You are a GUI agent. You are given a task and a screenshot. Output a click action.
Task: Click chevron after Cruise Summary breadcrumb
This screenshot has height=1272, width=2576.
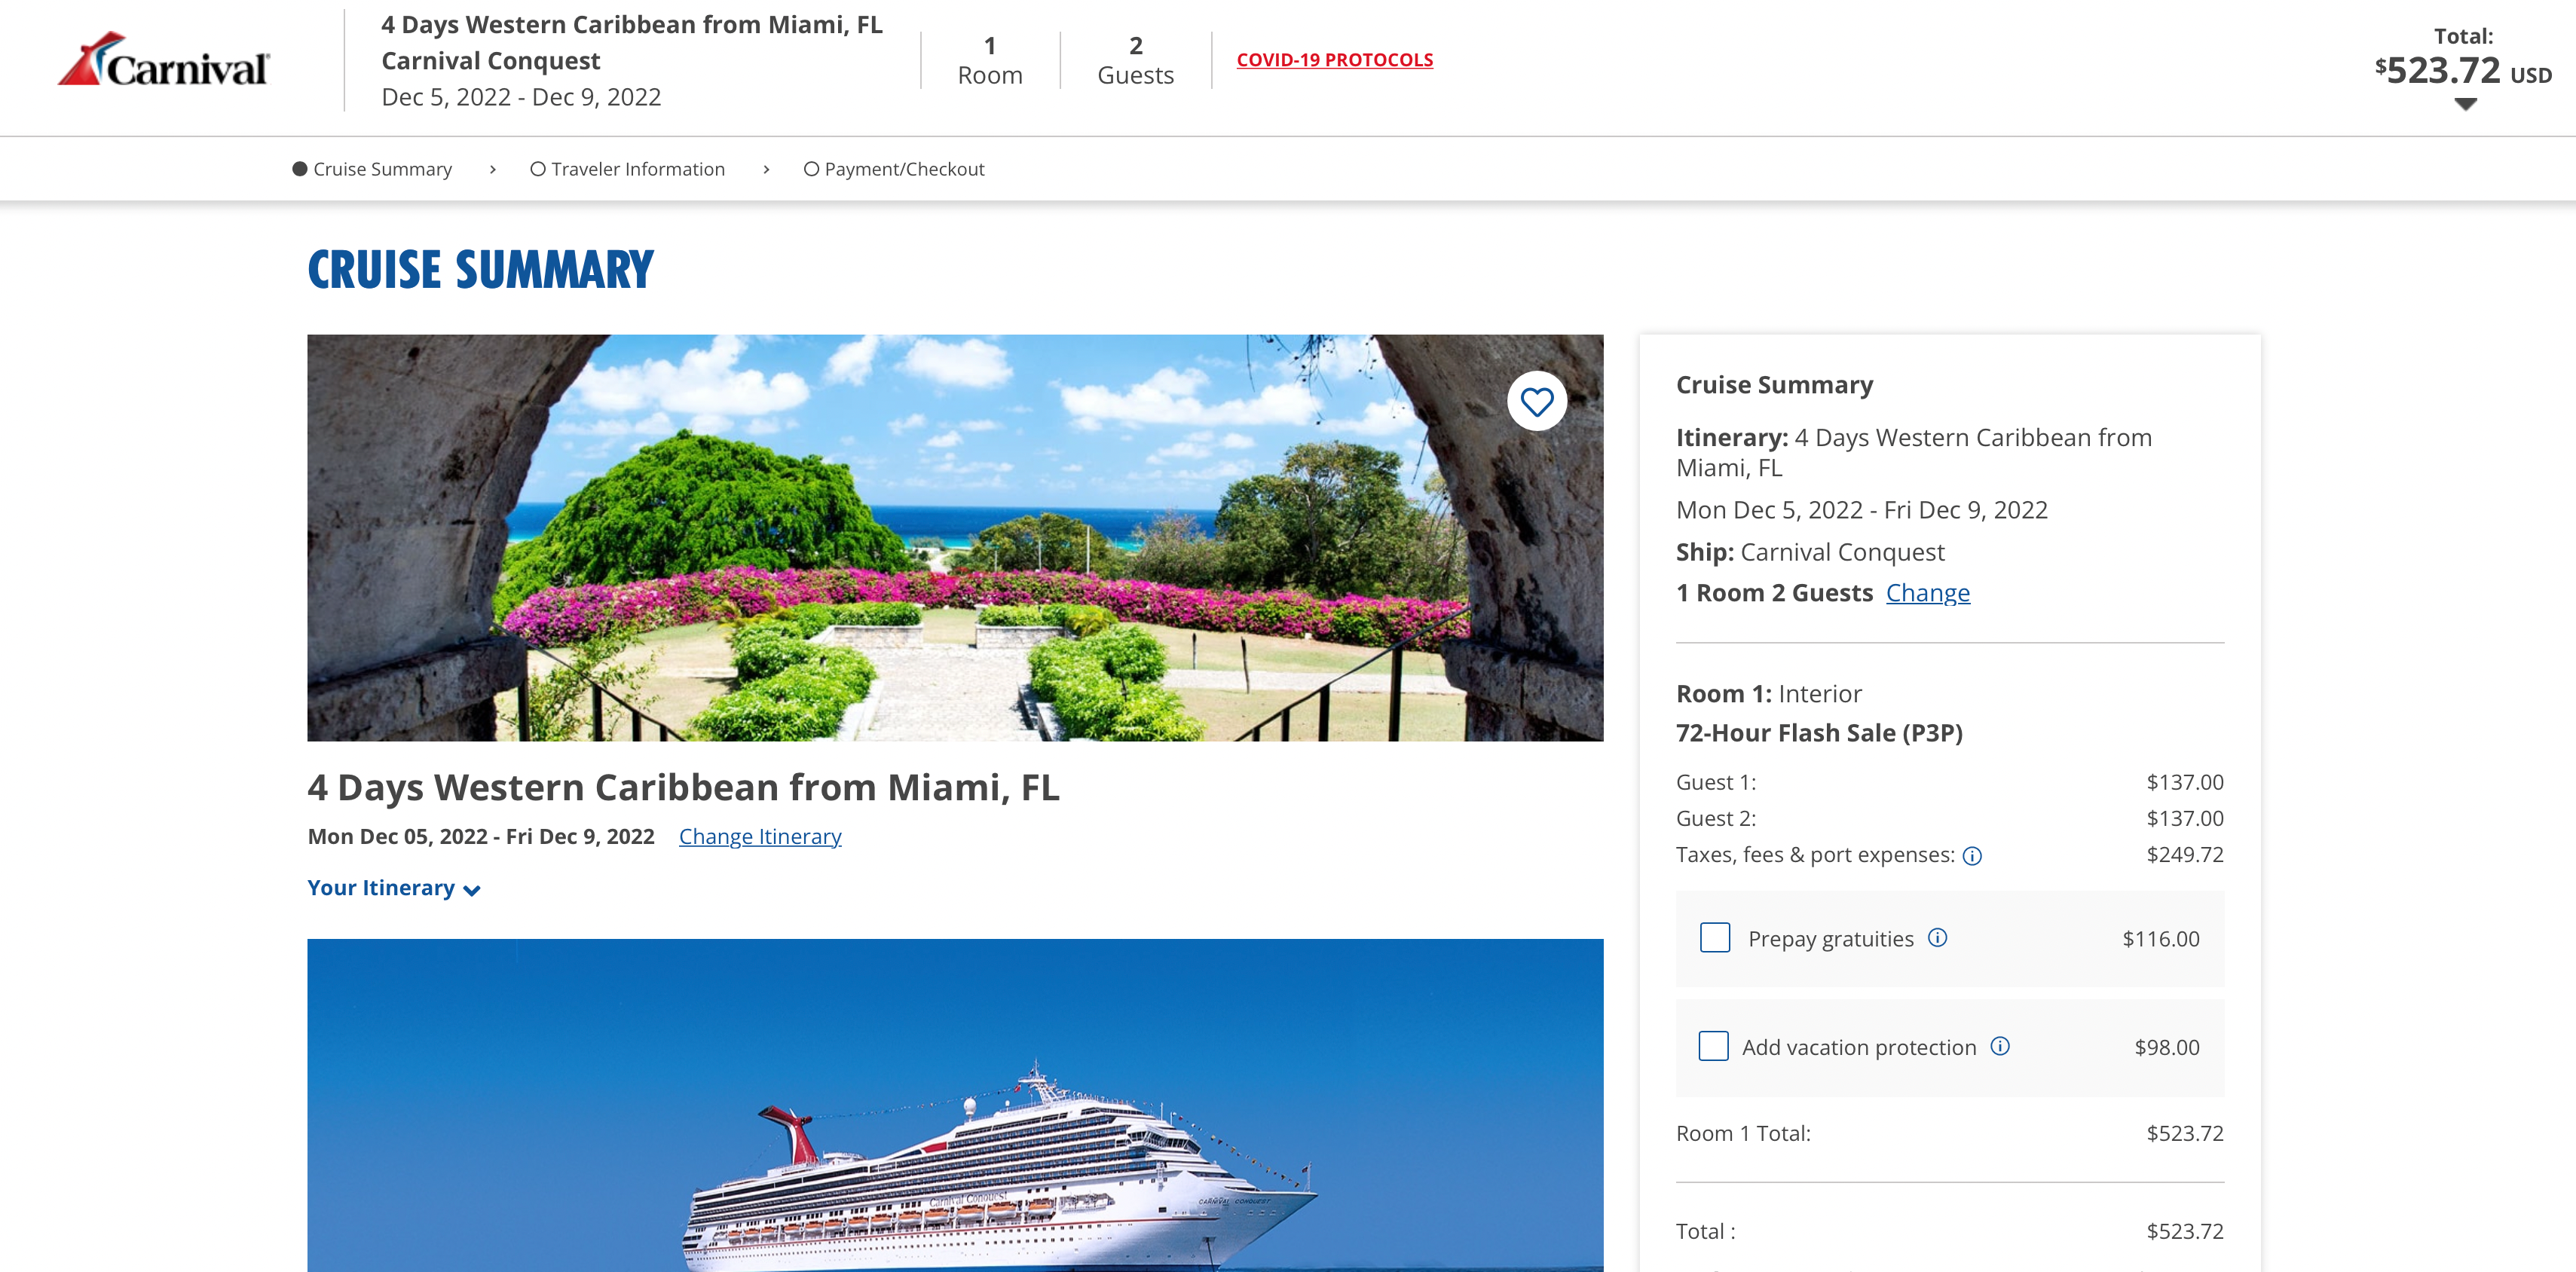click(x=492, y=170)
